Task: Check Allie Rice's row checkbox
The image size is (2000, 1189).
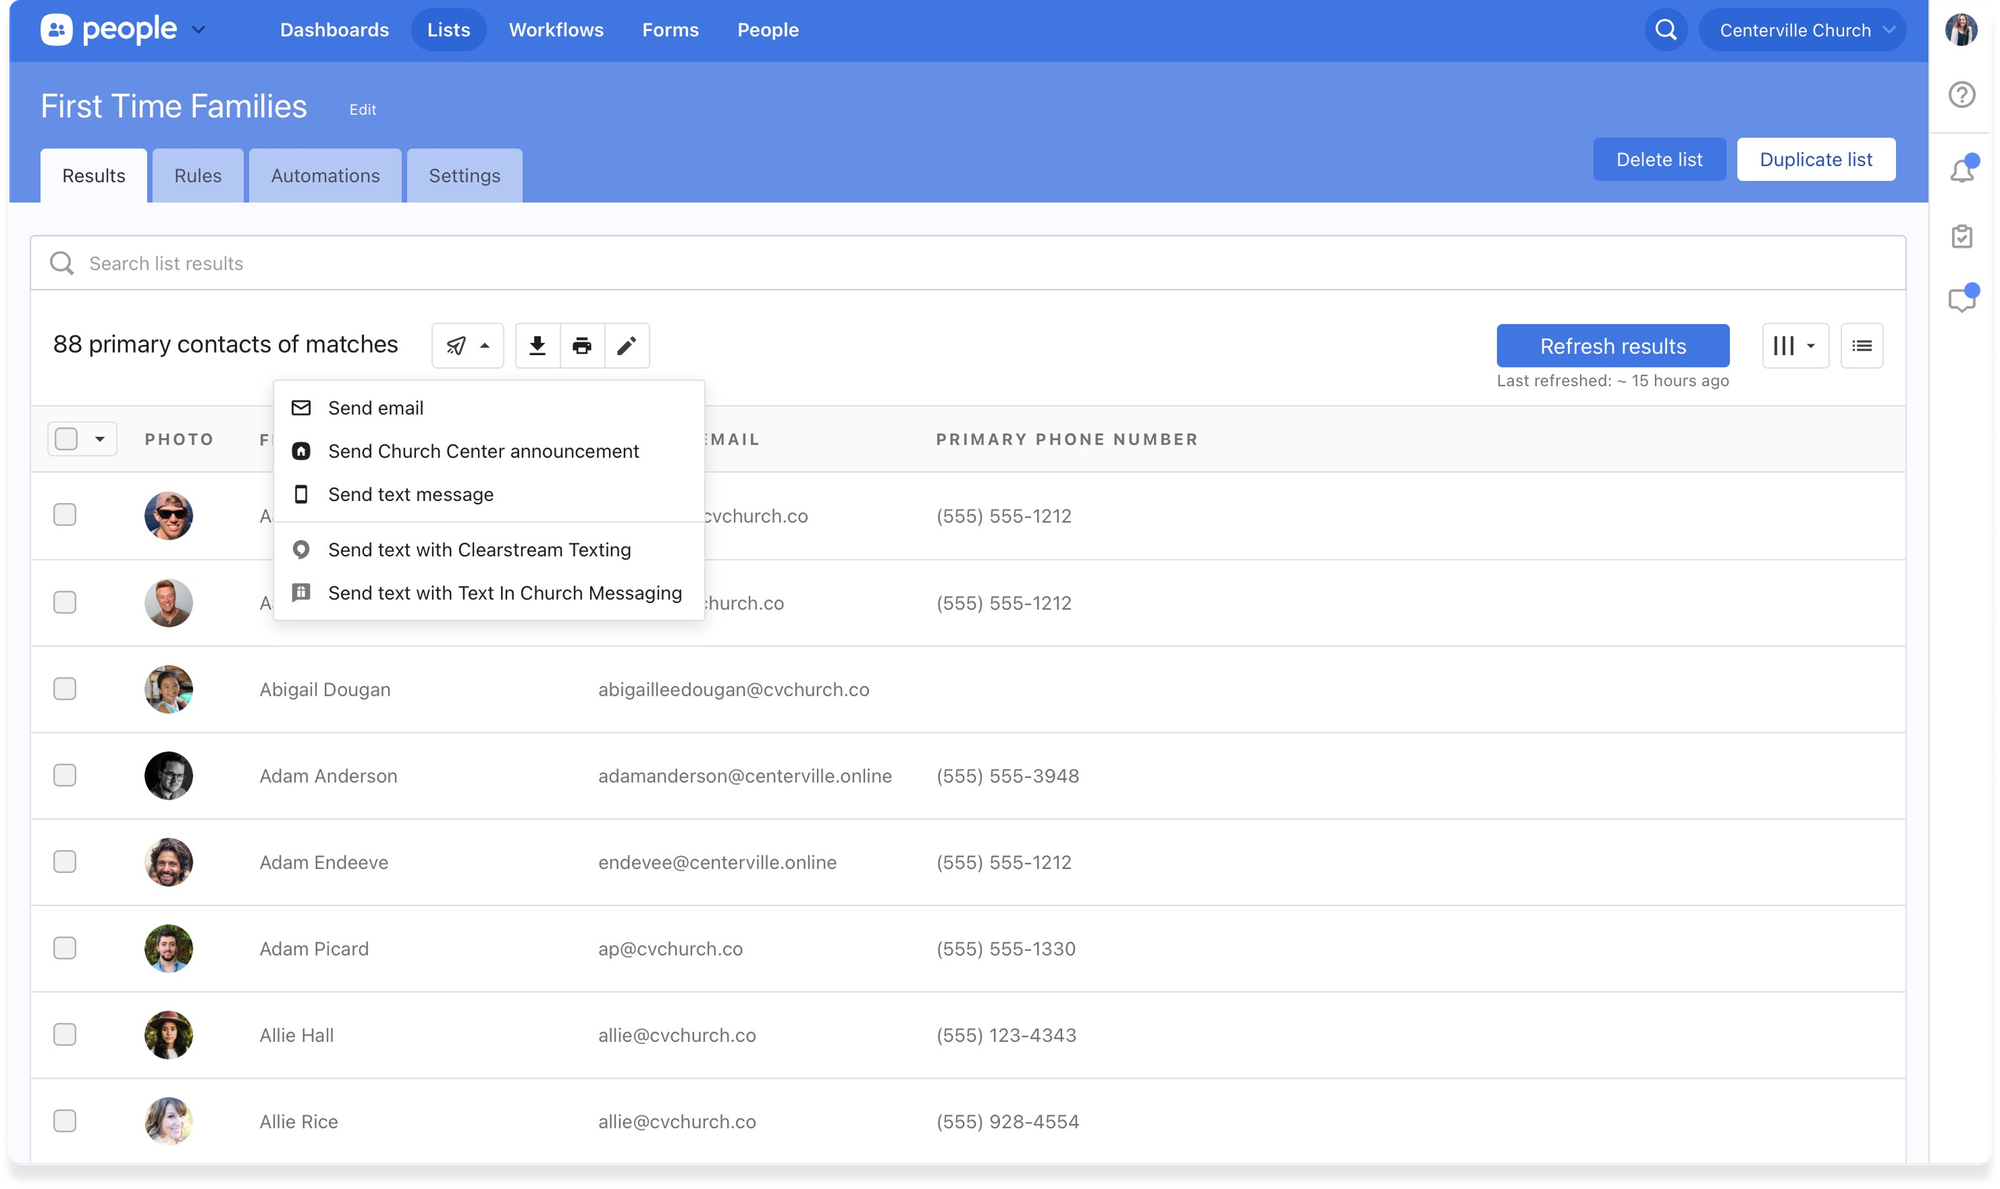Action: click(x=65, y=1121)
